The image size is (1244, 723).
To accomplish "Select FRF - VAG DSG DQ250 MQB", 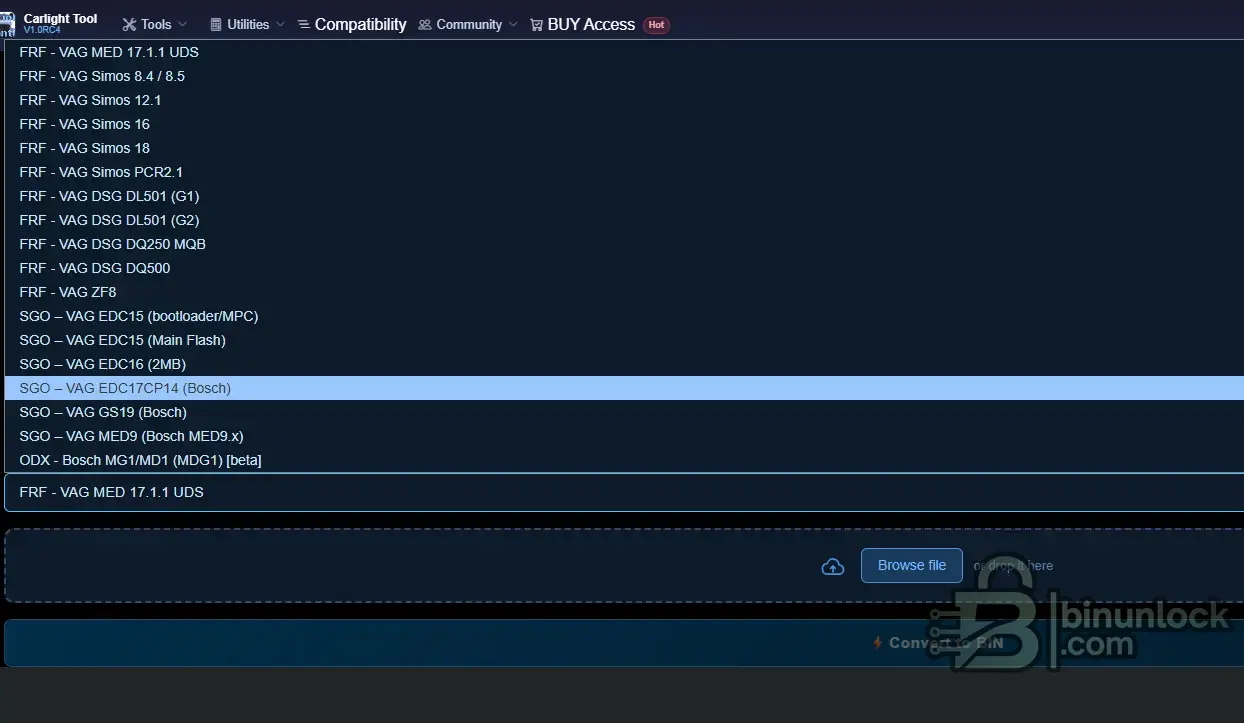I will [x=624, y=244].
